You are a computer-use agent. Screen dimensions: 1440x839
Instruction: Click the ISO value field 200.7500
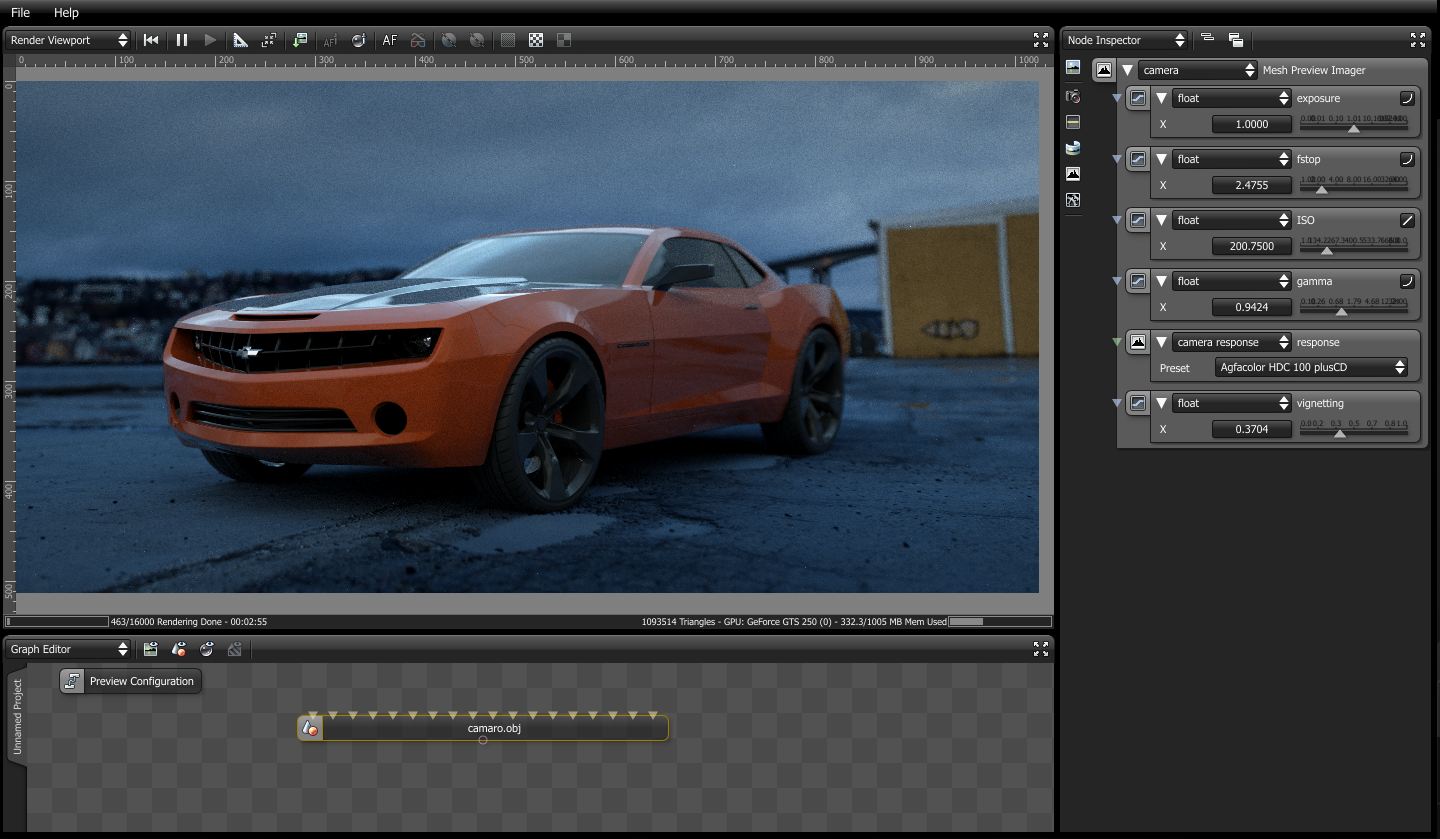[1252, 246]
